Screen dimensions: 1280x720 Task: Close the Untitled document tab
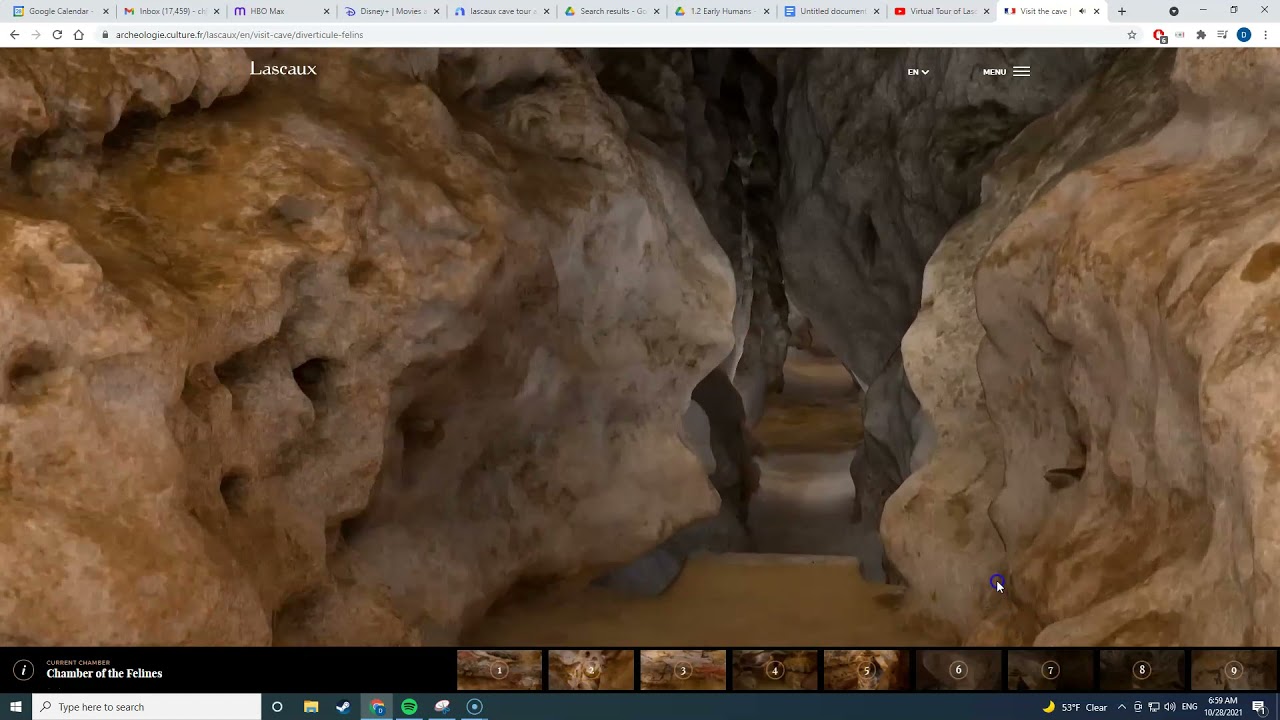(876, 11)
